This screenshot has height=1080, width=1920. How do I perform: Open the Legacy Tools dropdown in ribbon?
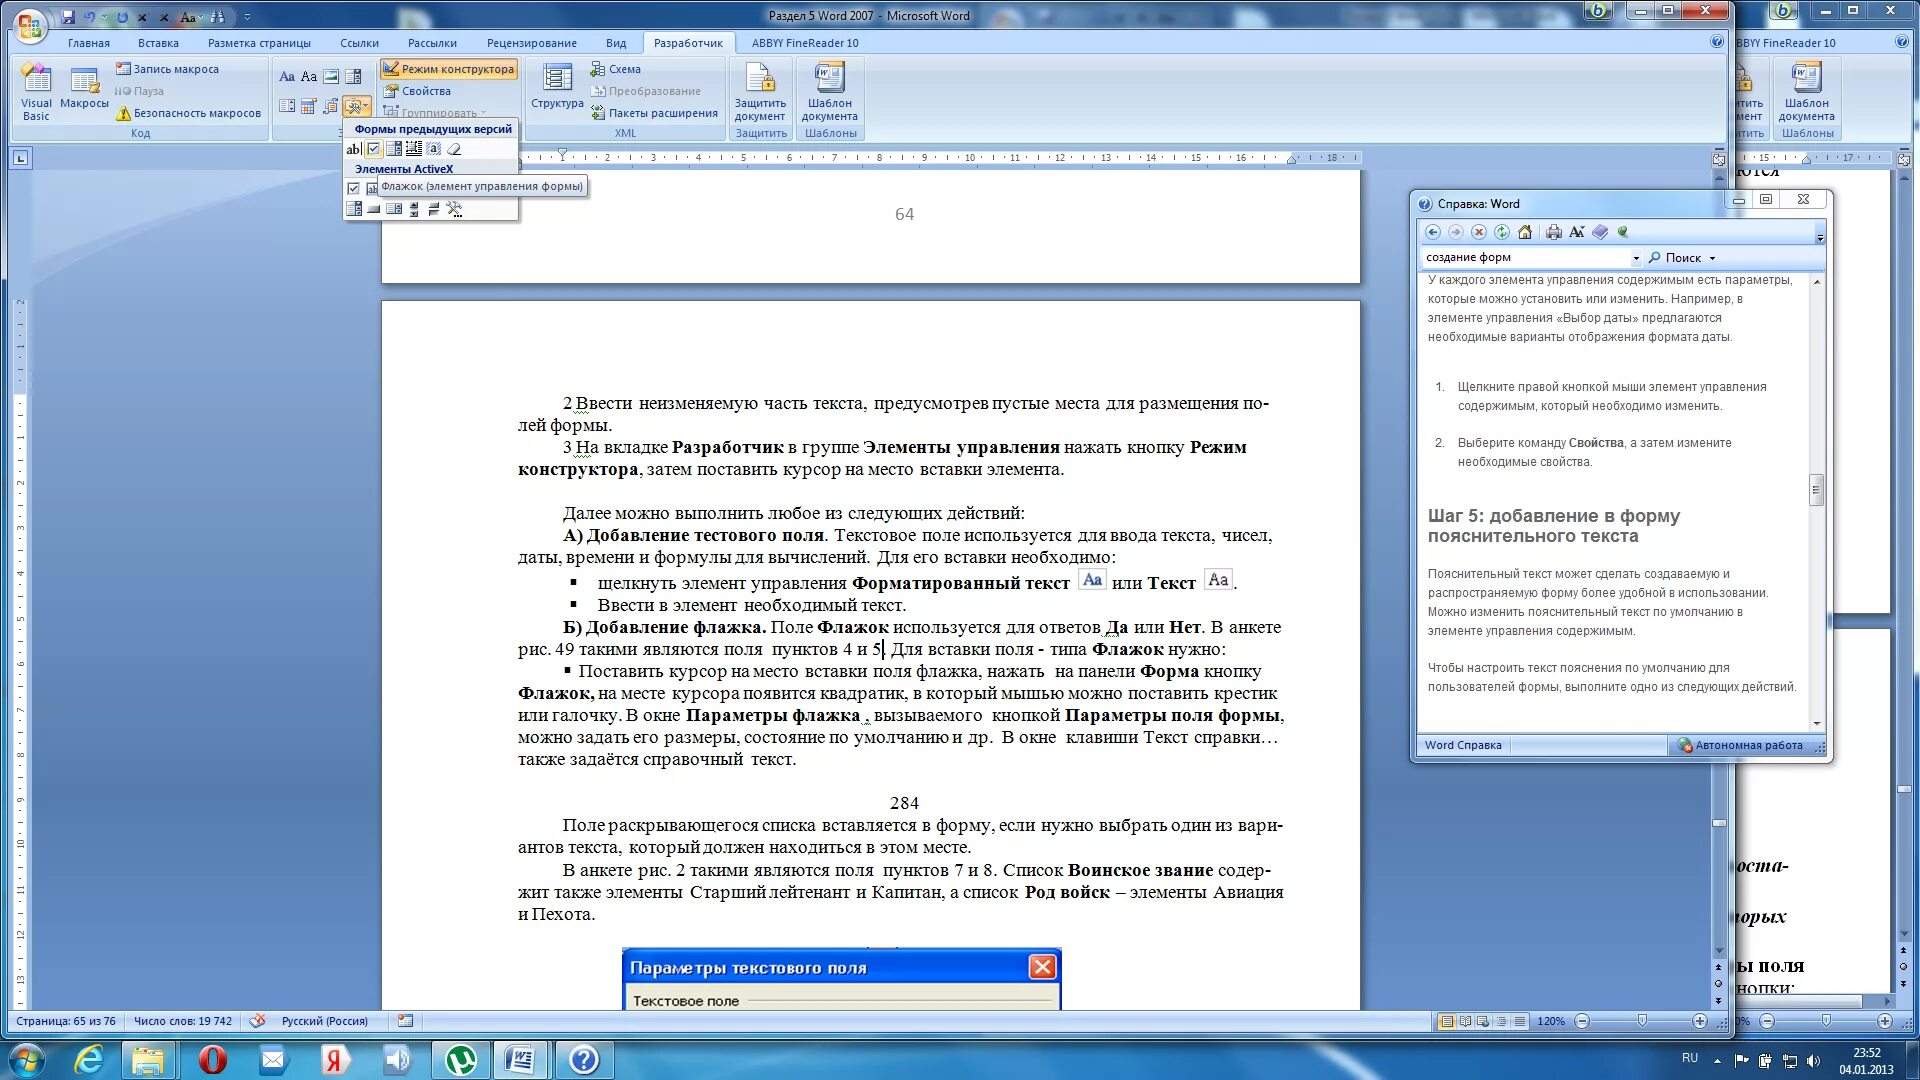point(357,106)
